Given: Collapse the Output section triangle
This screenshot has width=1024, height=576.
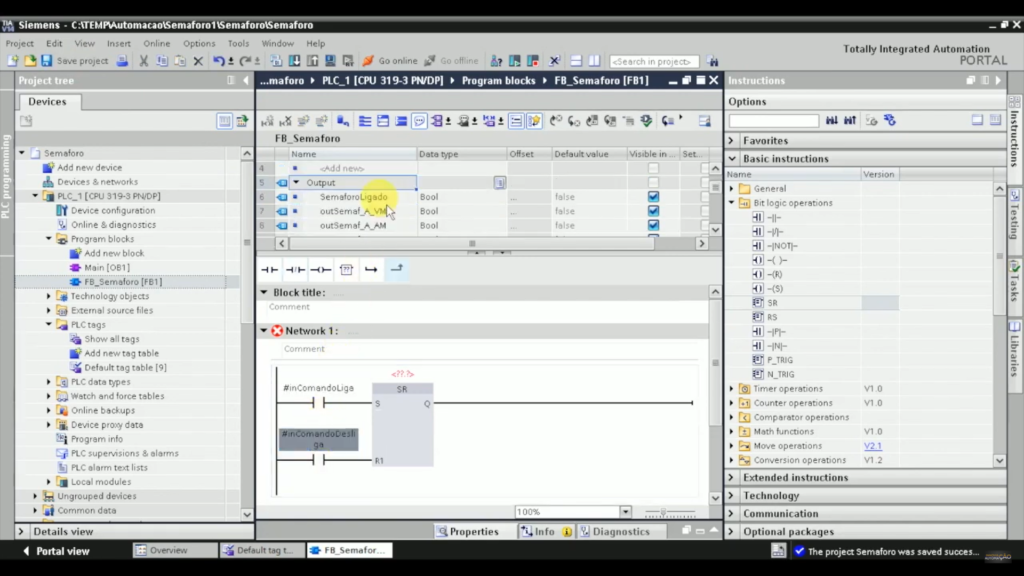Looking at the screenshot, I should [x=296, y=182].
